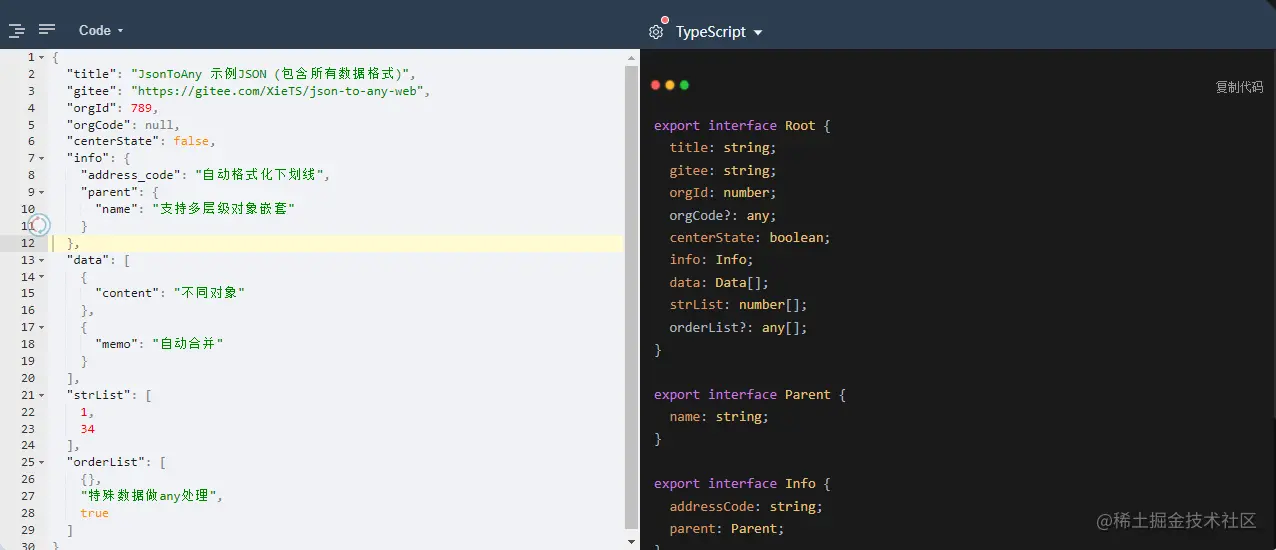Screen dimensions: 1276x550
Task: Click the "parent: Parent;" line
Action: pyautogui.click(x=727, y=529)
